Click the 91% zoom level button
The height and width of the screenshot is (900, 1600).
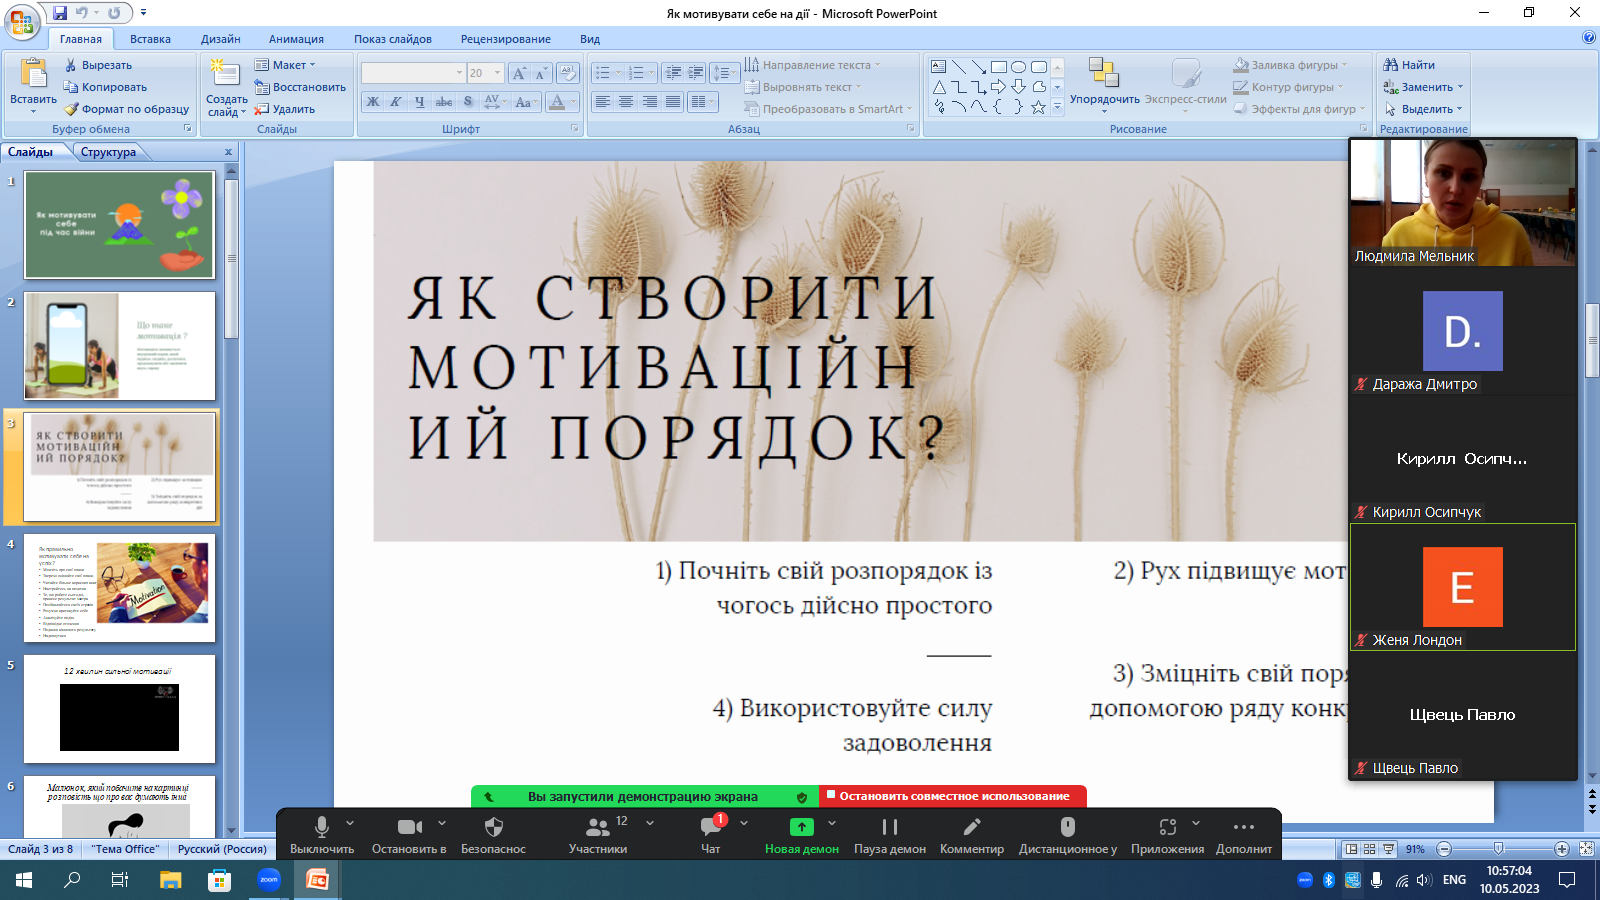pos(1415,849)
